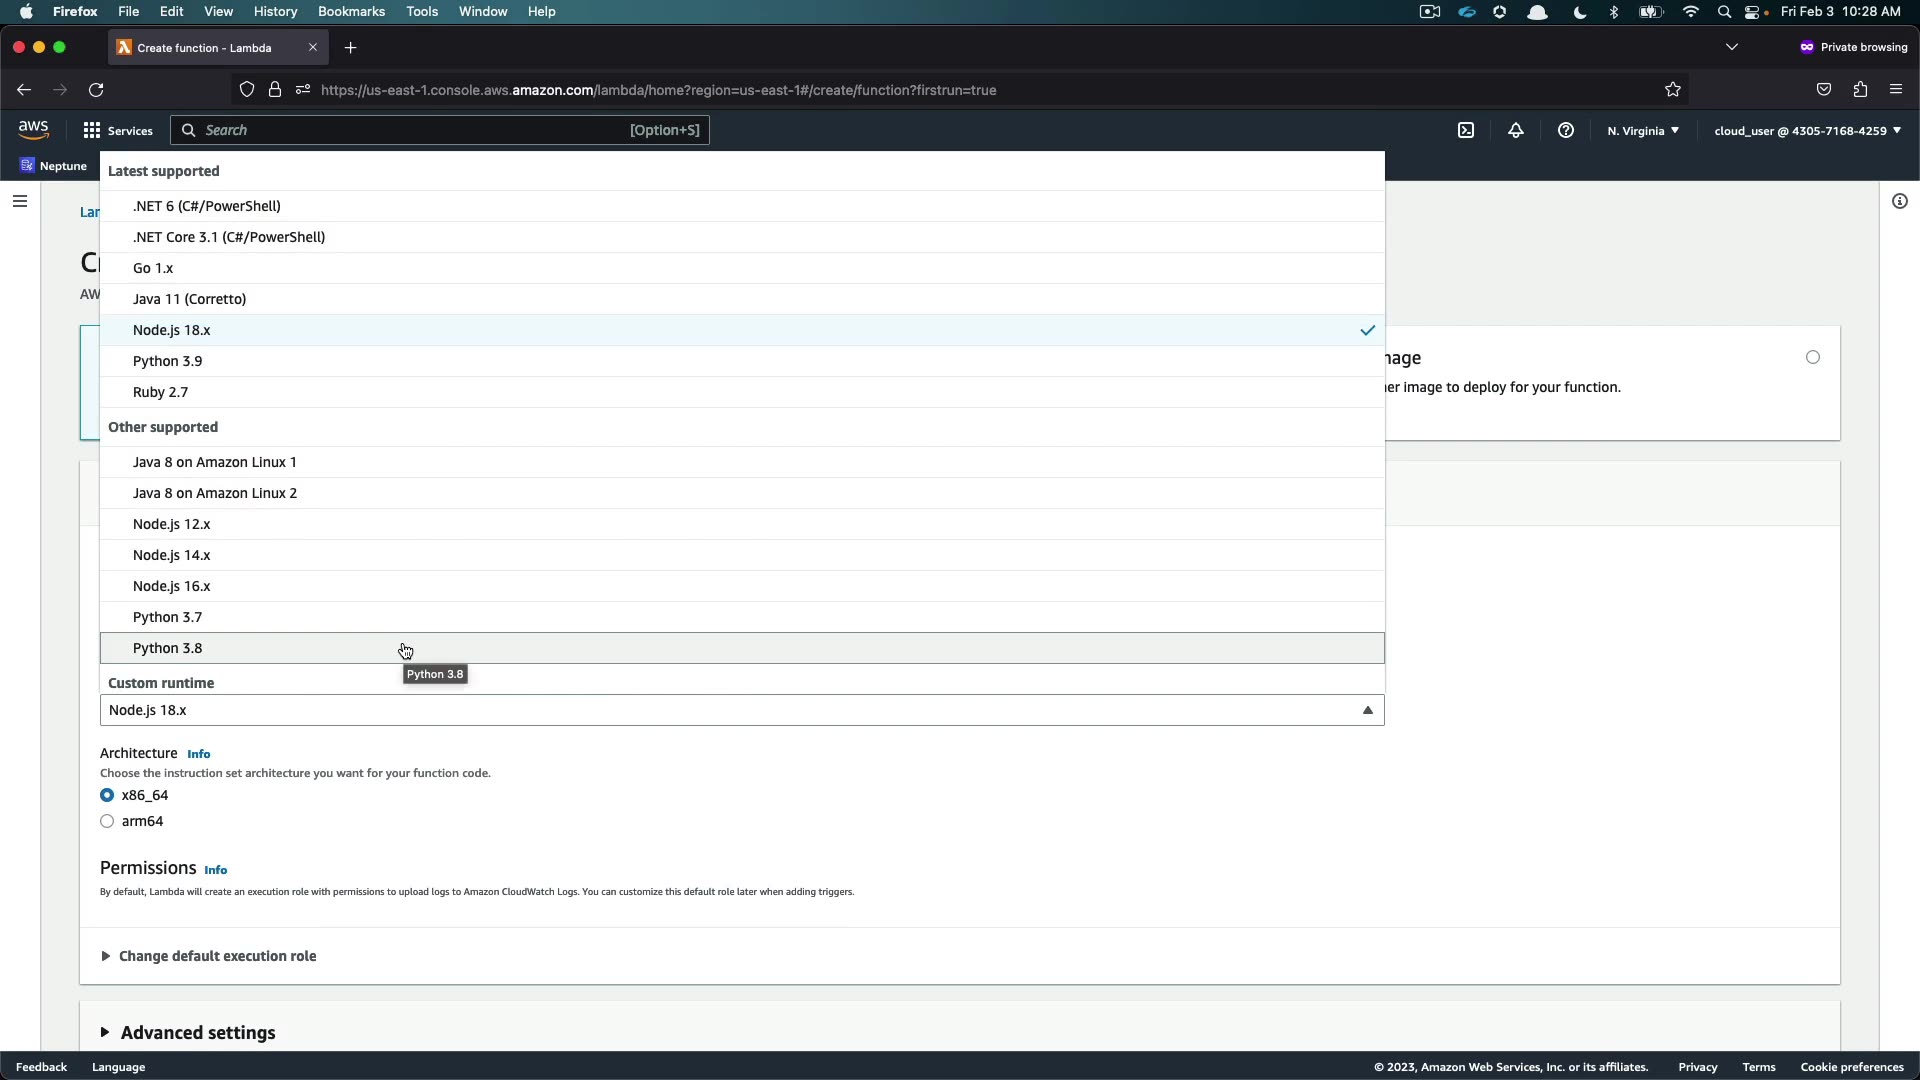Click the AWS logo home icon

click(x=33, y=129)
